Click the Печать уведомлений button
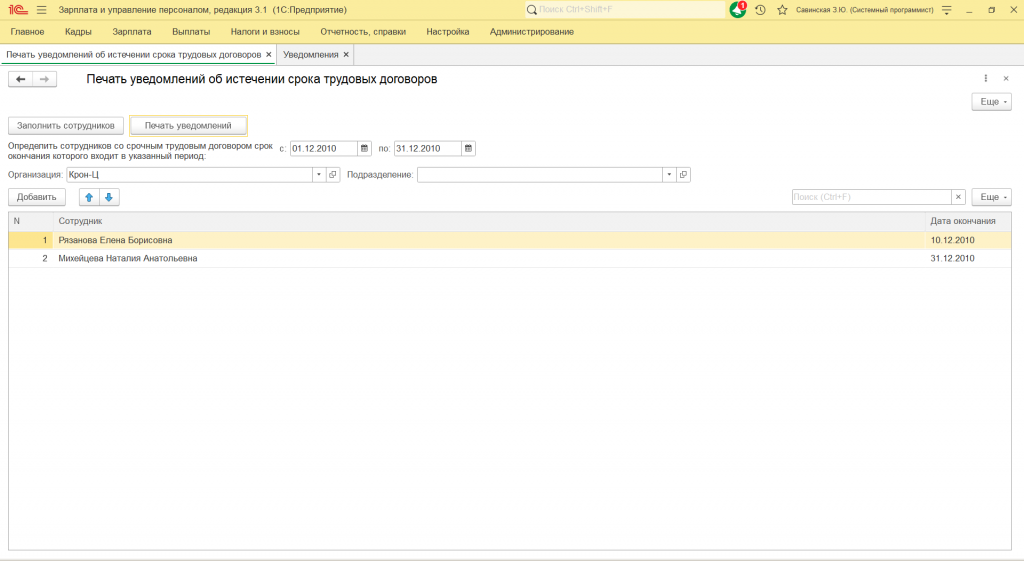The image size is (1024, 561). coord(188,125)
